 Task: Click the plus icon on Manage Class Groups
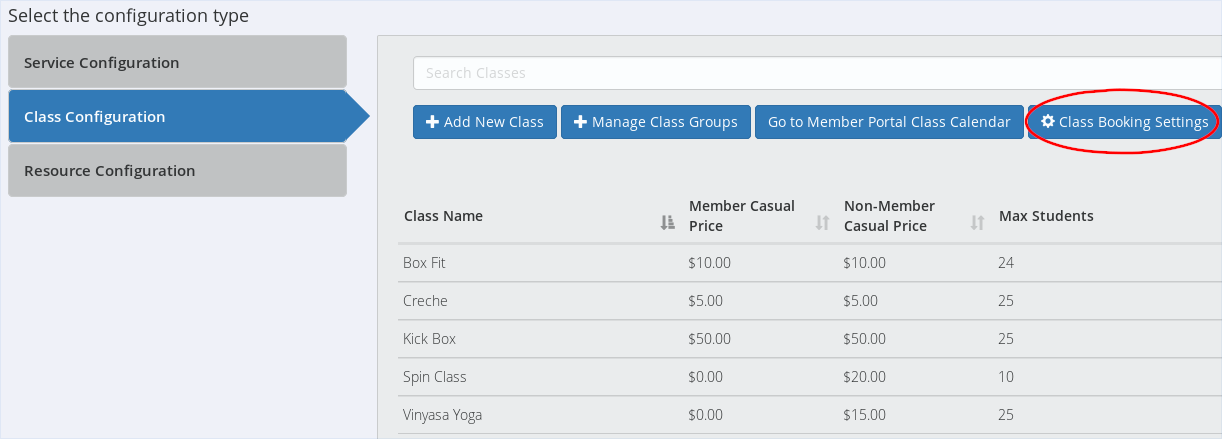[580, 122]
